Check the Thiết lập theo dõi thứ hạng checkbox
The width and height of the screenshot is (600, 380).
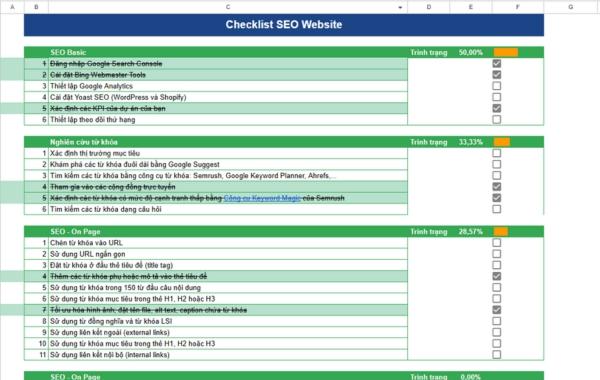[497, 119]
